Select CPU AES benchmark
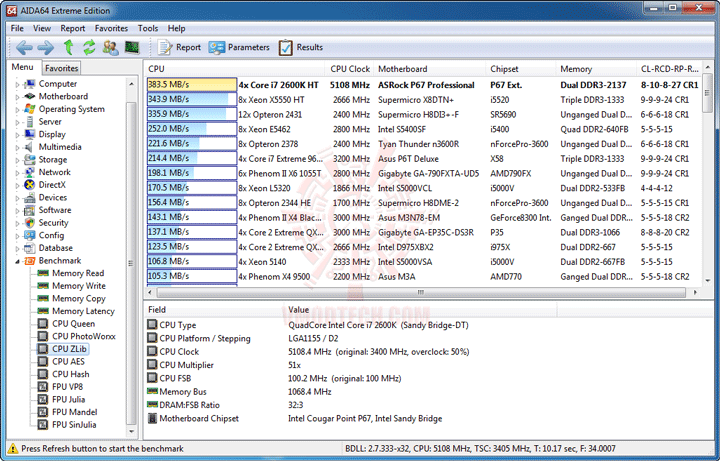This screenshot has width=720, height=461. (68, 361)
